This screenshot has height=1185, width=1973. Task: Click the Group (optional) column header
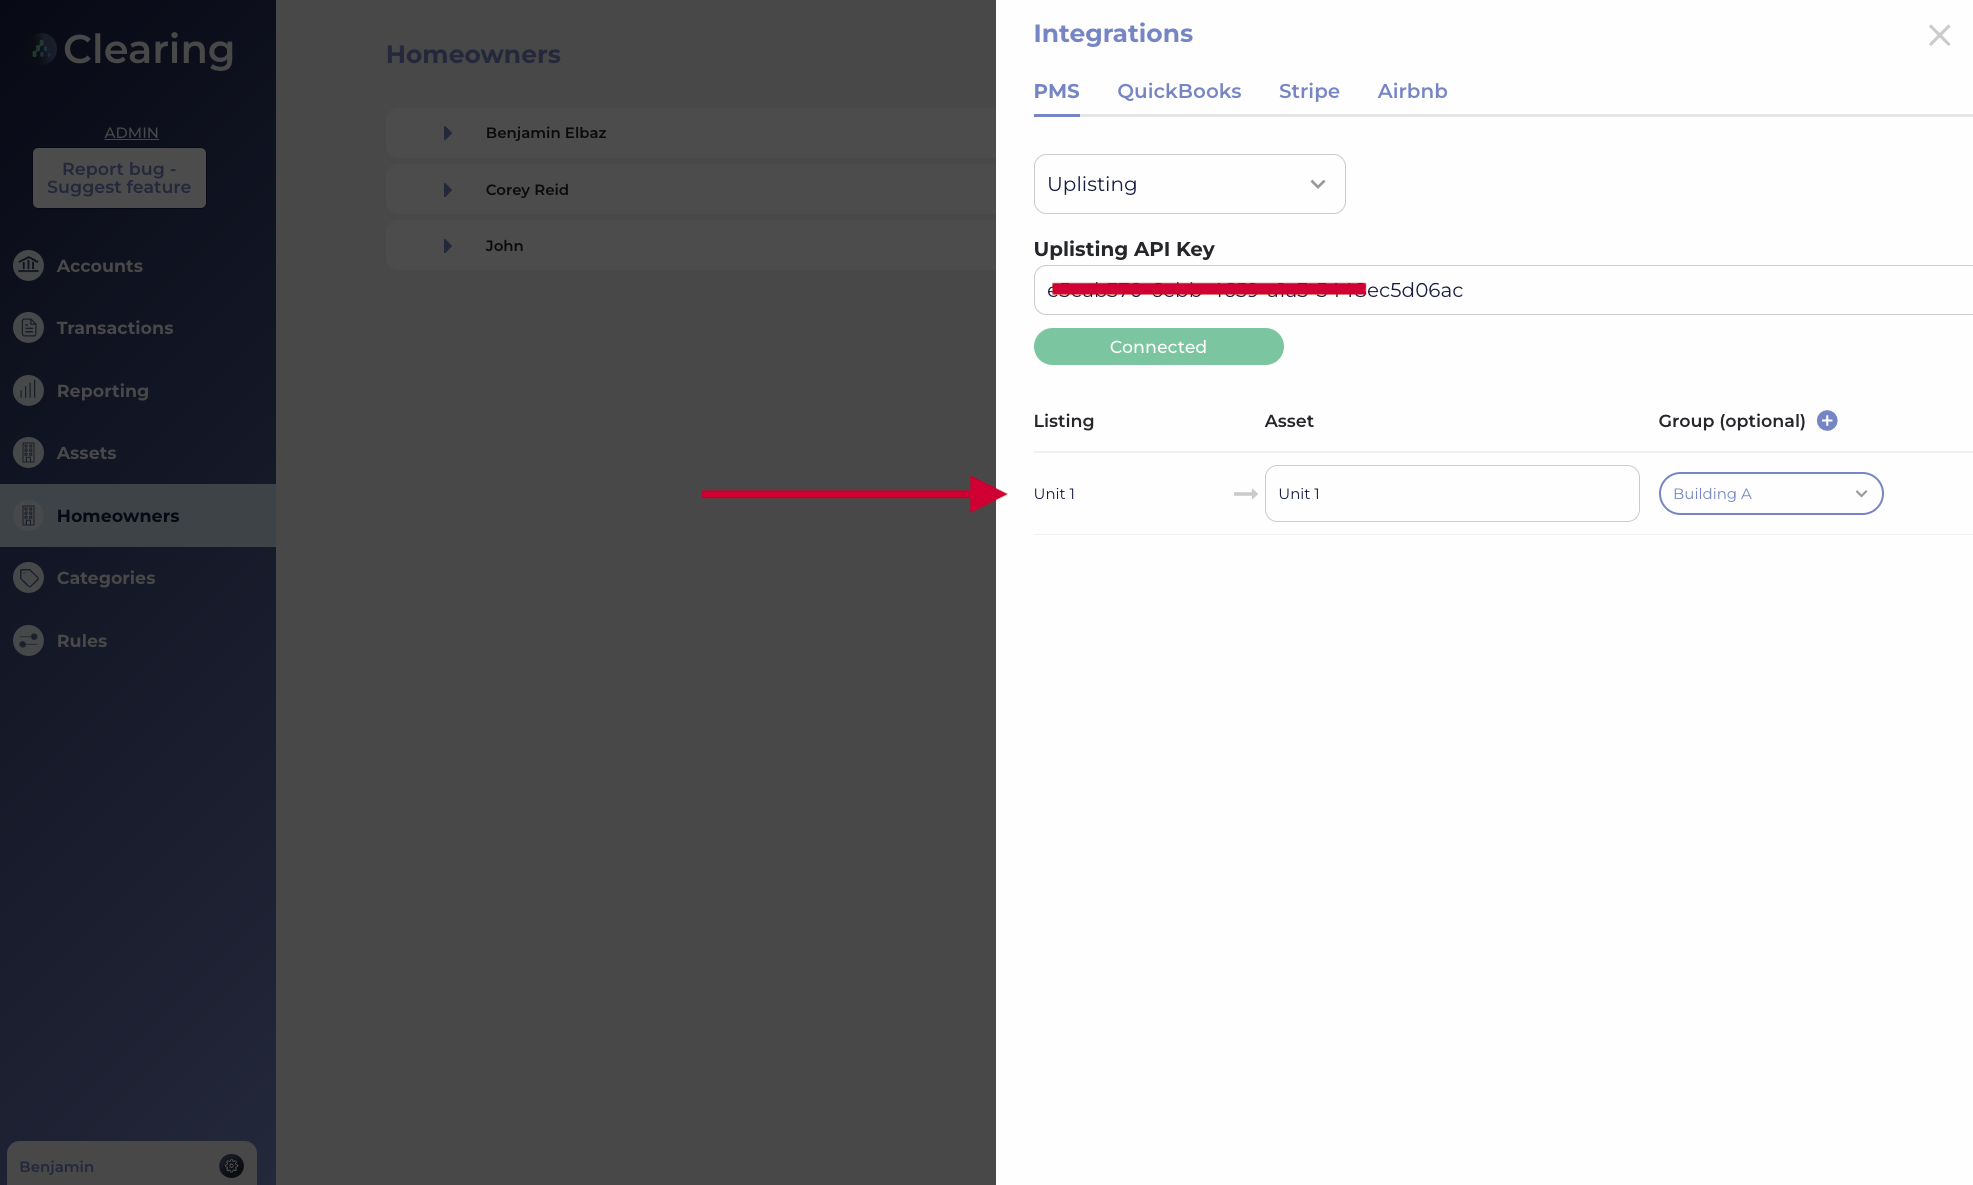pos(1731,420)
